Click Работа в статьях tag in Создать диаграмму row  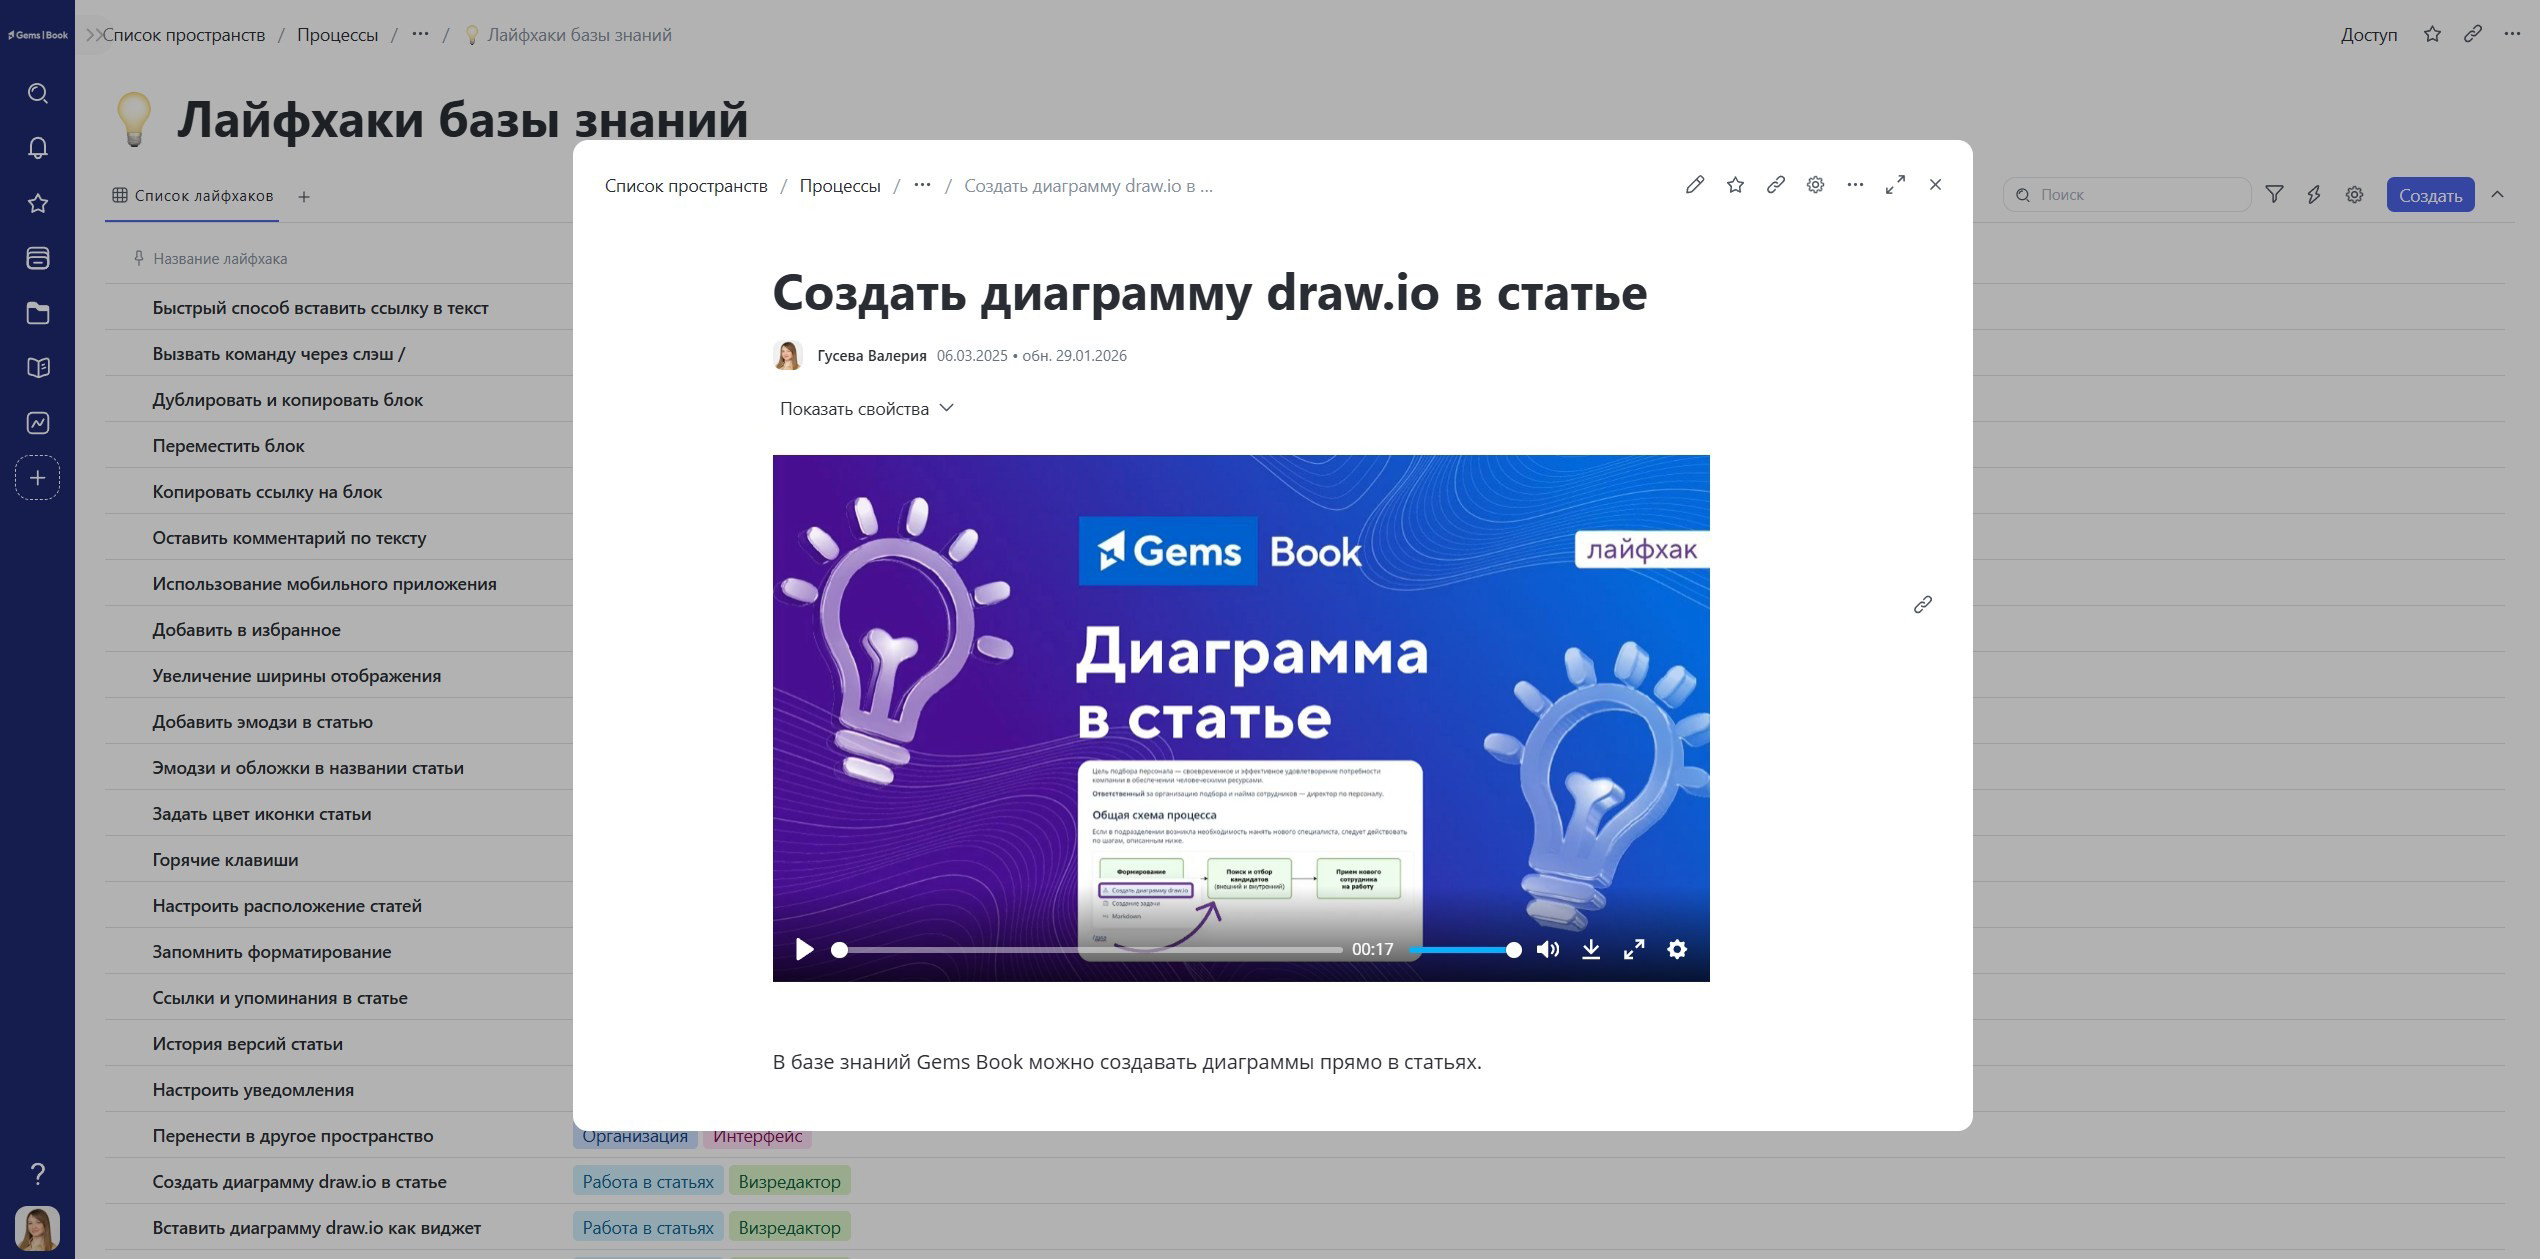coord(648,1182)
